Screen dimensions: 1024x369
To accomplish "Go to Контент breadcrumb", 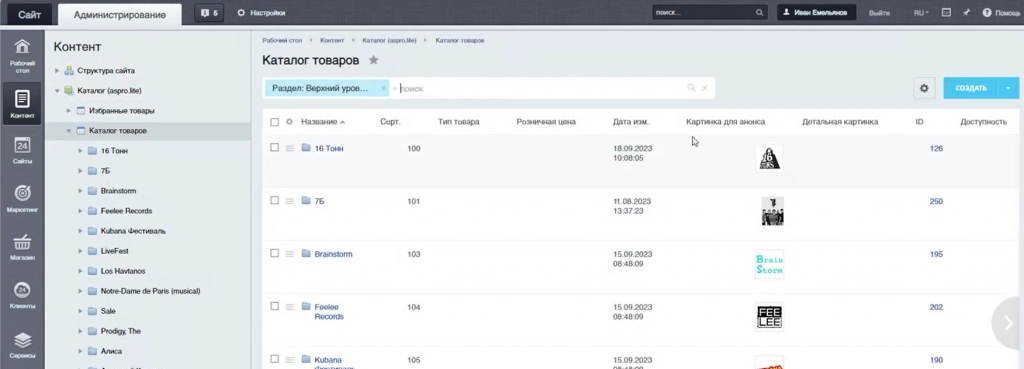I will coord(332,40).
